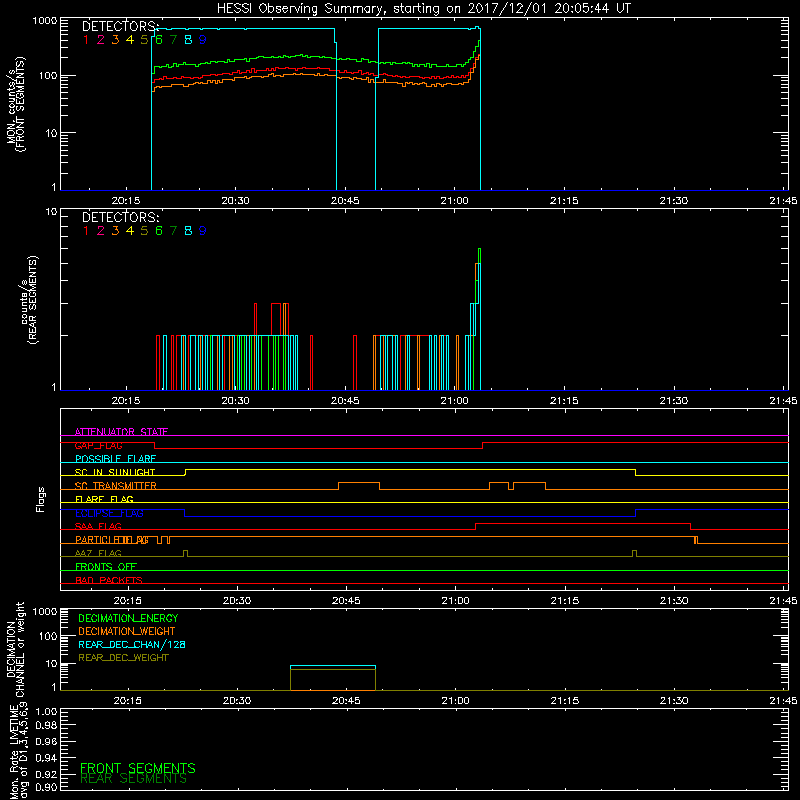Click the 20:30 time label under the rear segments plot

tap(235, 401)
